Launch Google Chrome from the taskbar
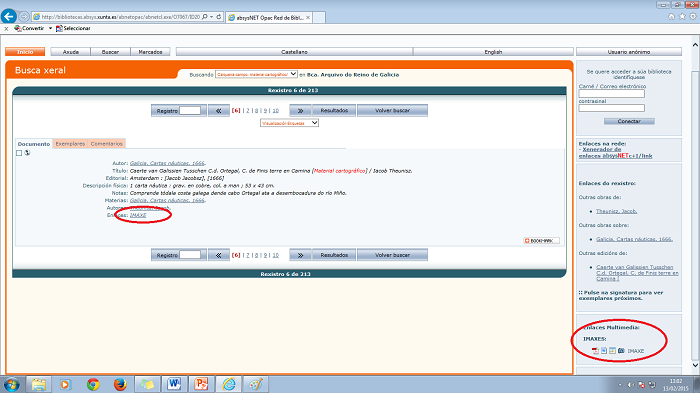The image size is (700, 393). [x=93, y=384]
